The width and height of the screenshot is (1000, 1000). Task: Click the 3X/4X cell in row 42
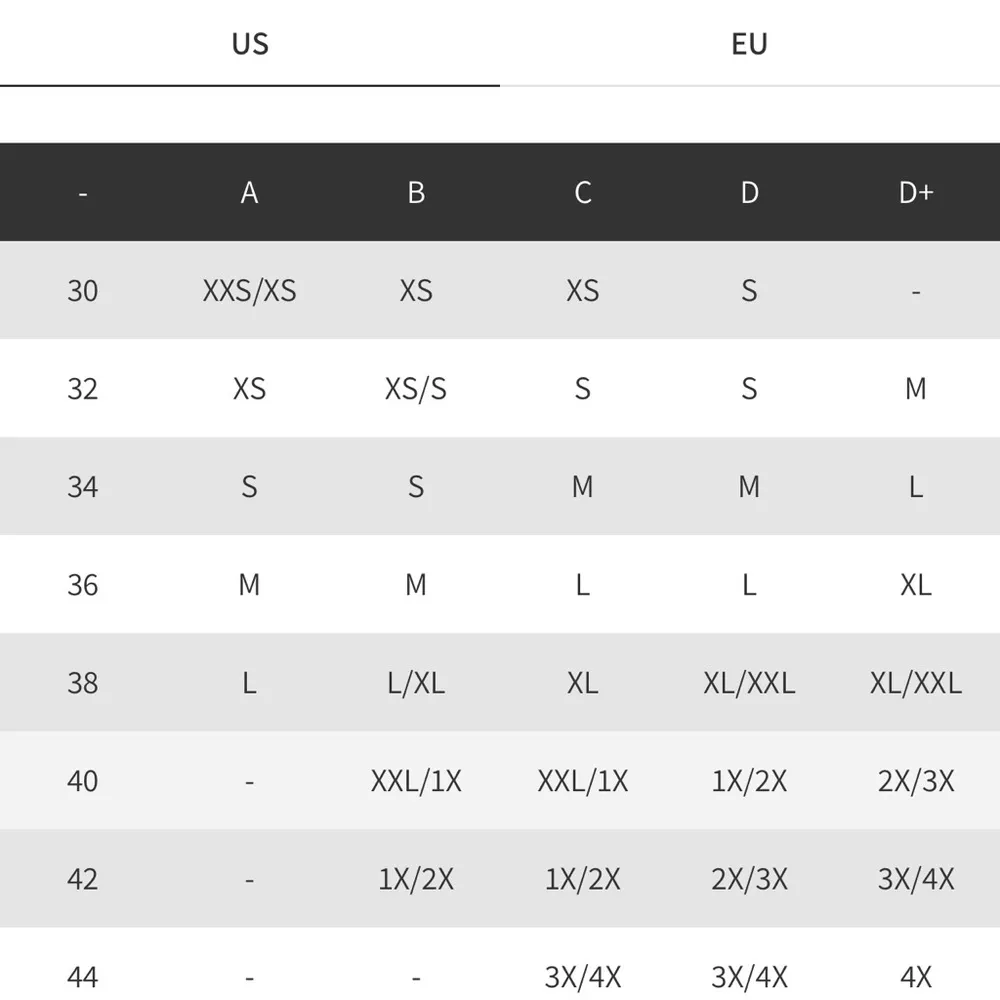coord(916,878)
